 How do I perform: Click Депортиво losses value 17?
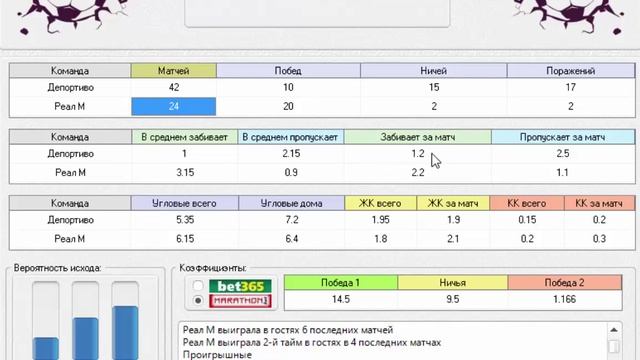[x=571, y=87]
